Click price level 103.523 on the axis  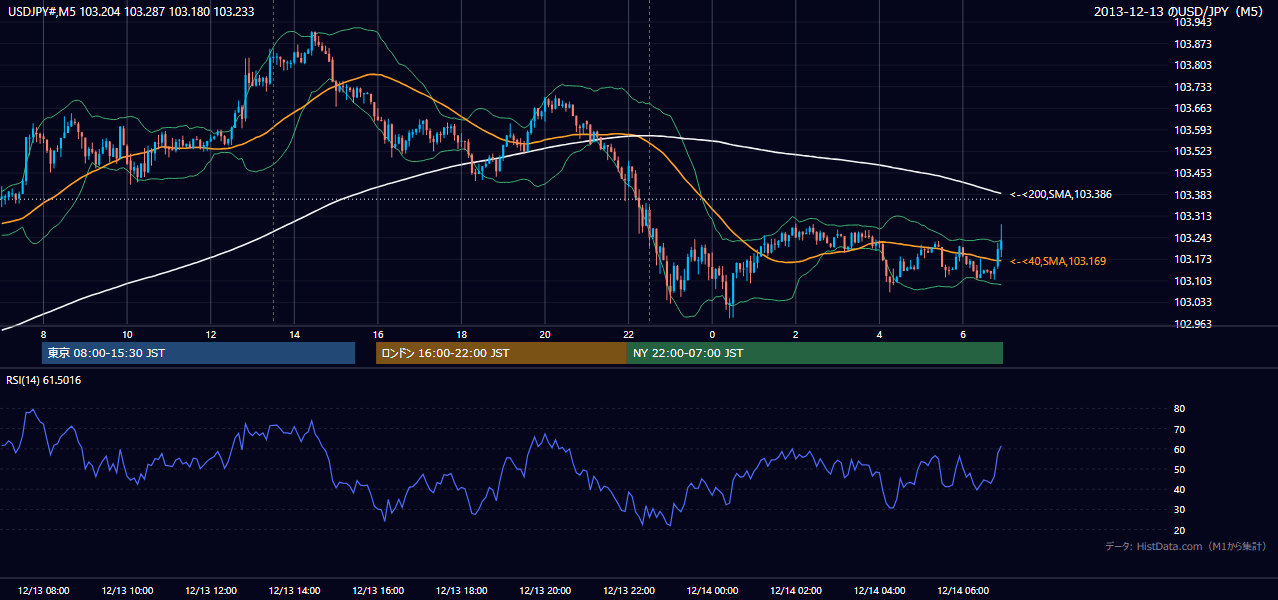tap(1192, 151)
